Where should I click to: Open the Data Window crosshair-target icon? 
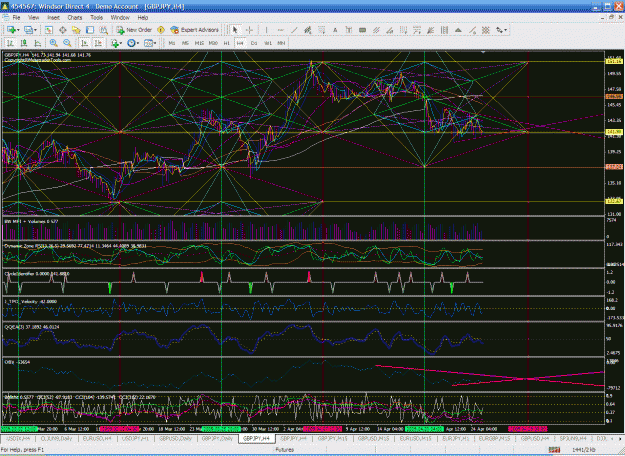pyautogui.click(x=63, y=30)
